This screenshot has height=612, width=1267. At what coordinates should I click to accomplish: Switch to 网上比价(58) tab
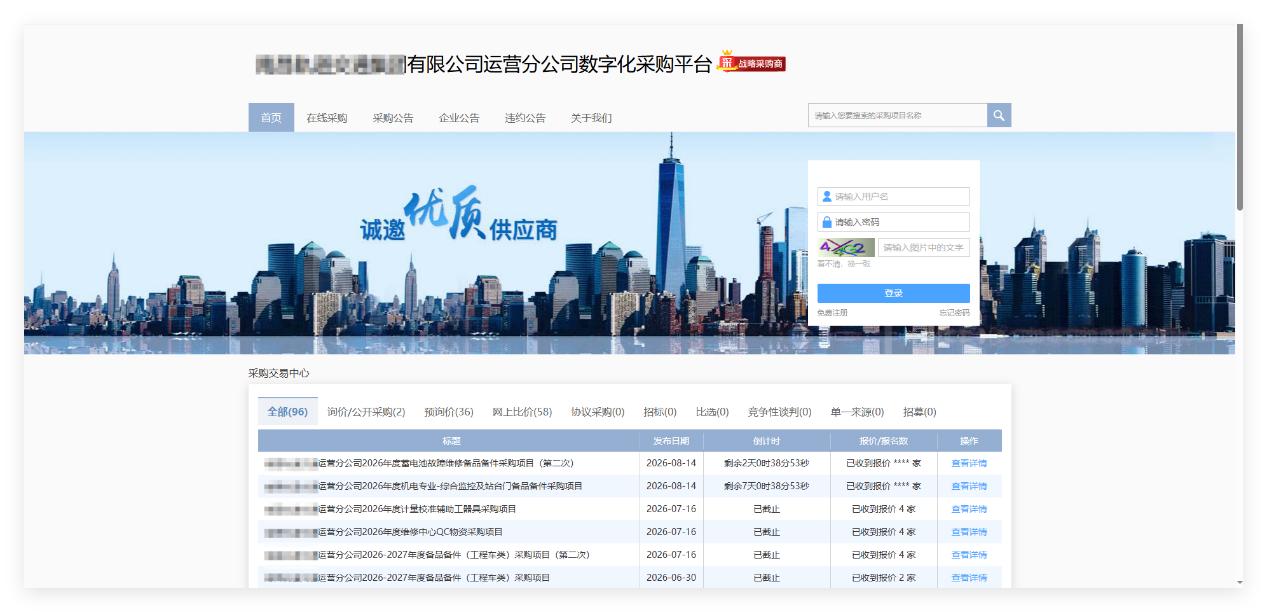pyautogui.click(x=522, y=412)
